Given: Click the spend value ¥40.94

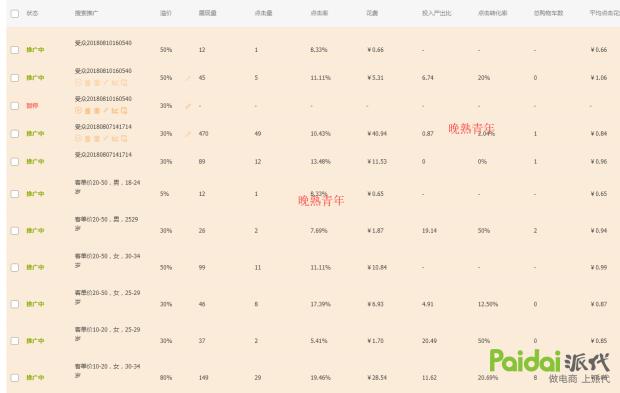Looking at the screenshot, I should [x=377, y=134].
